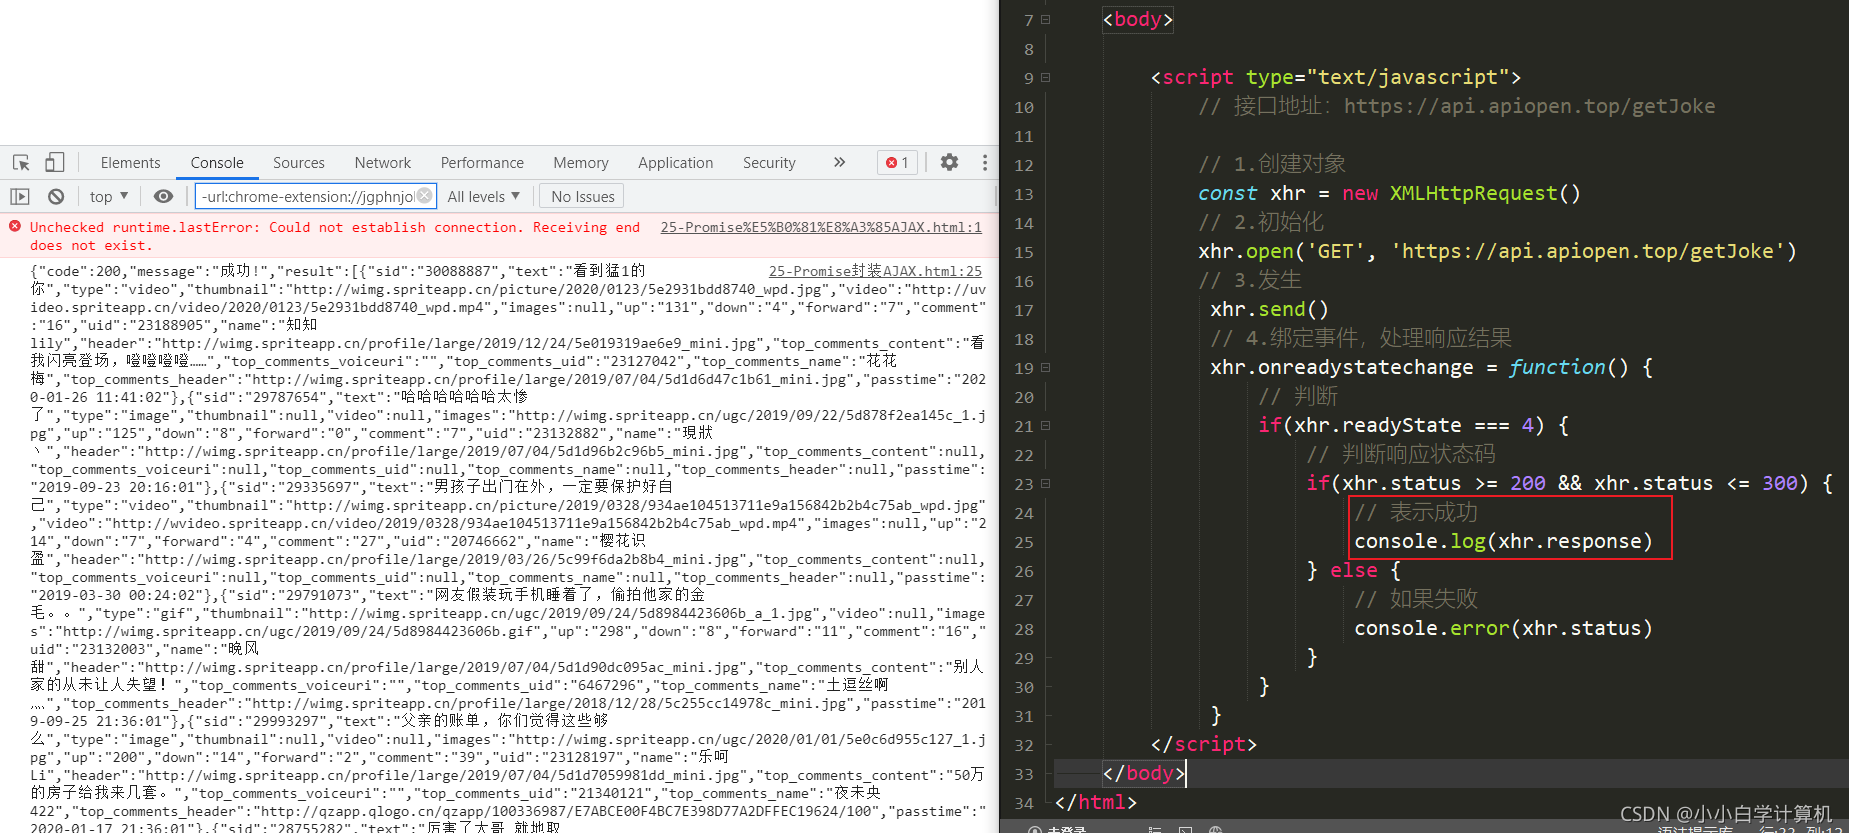
Task: Open the 25-Promise AJAX.html:25 source link
Action: coord(875,271)
